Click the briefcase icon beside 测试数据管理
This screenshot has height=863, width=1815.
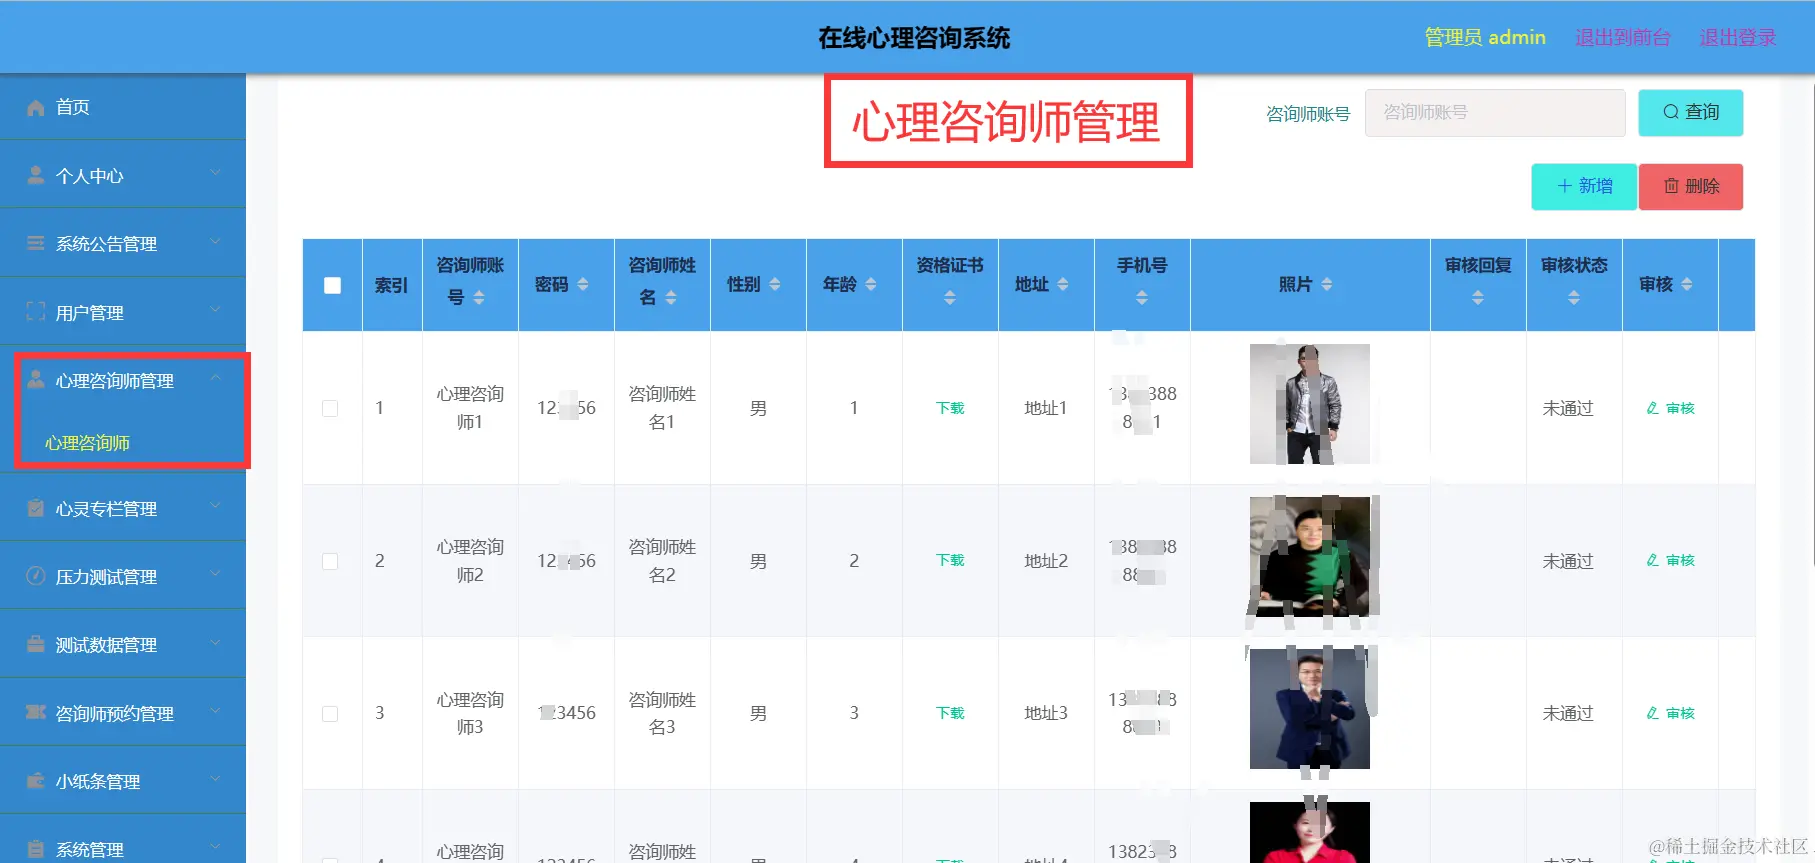coord(36,644)
